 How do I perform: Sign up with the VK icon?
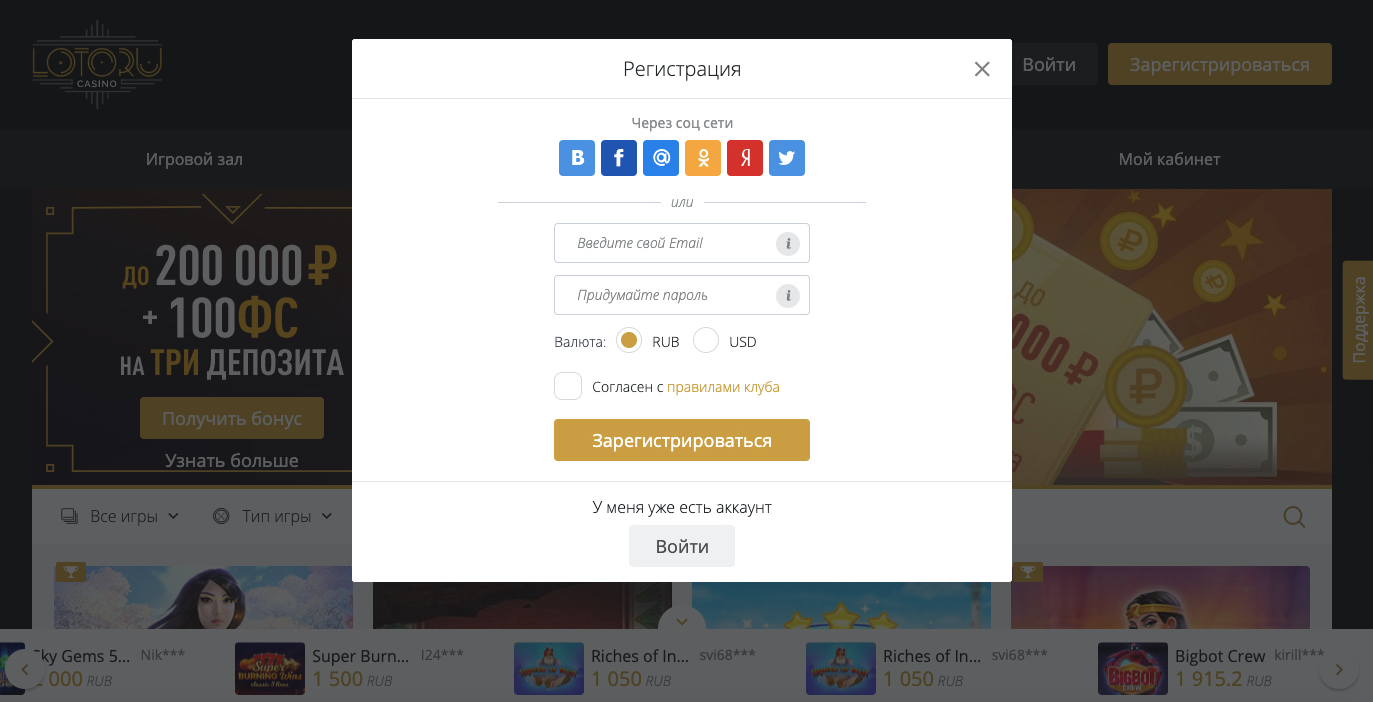pos(577,158)
